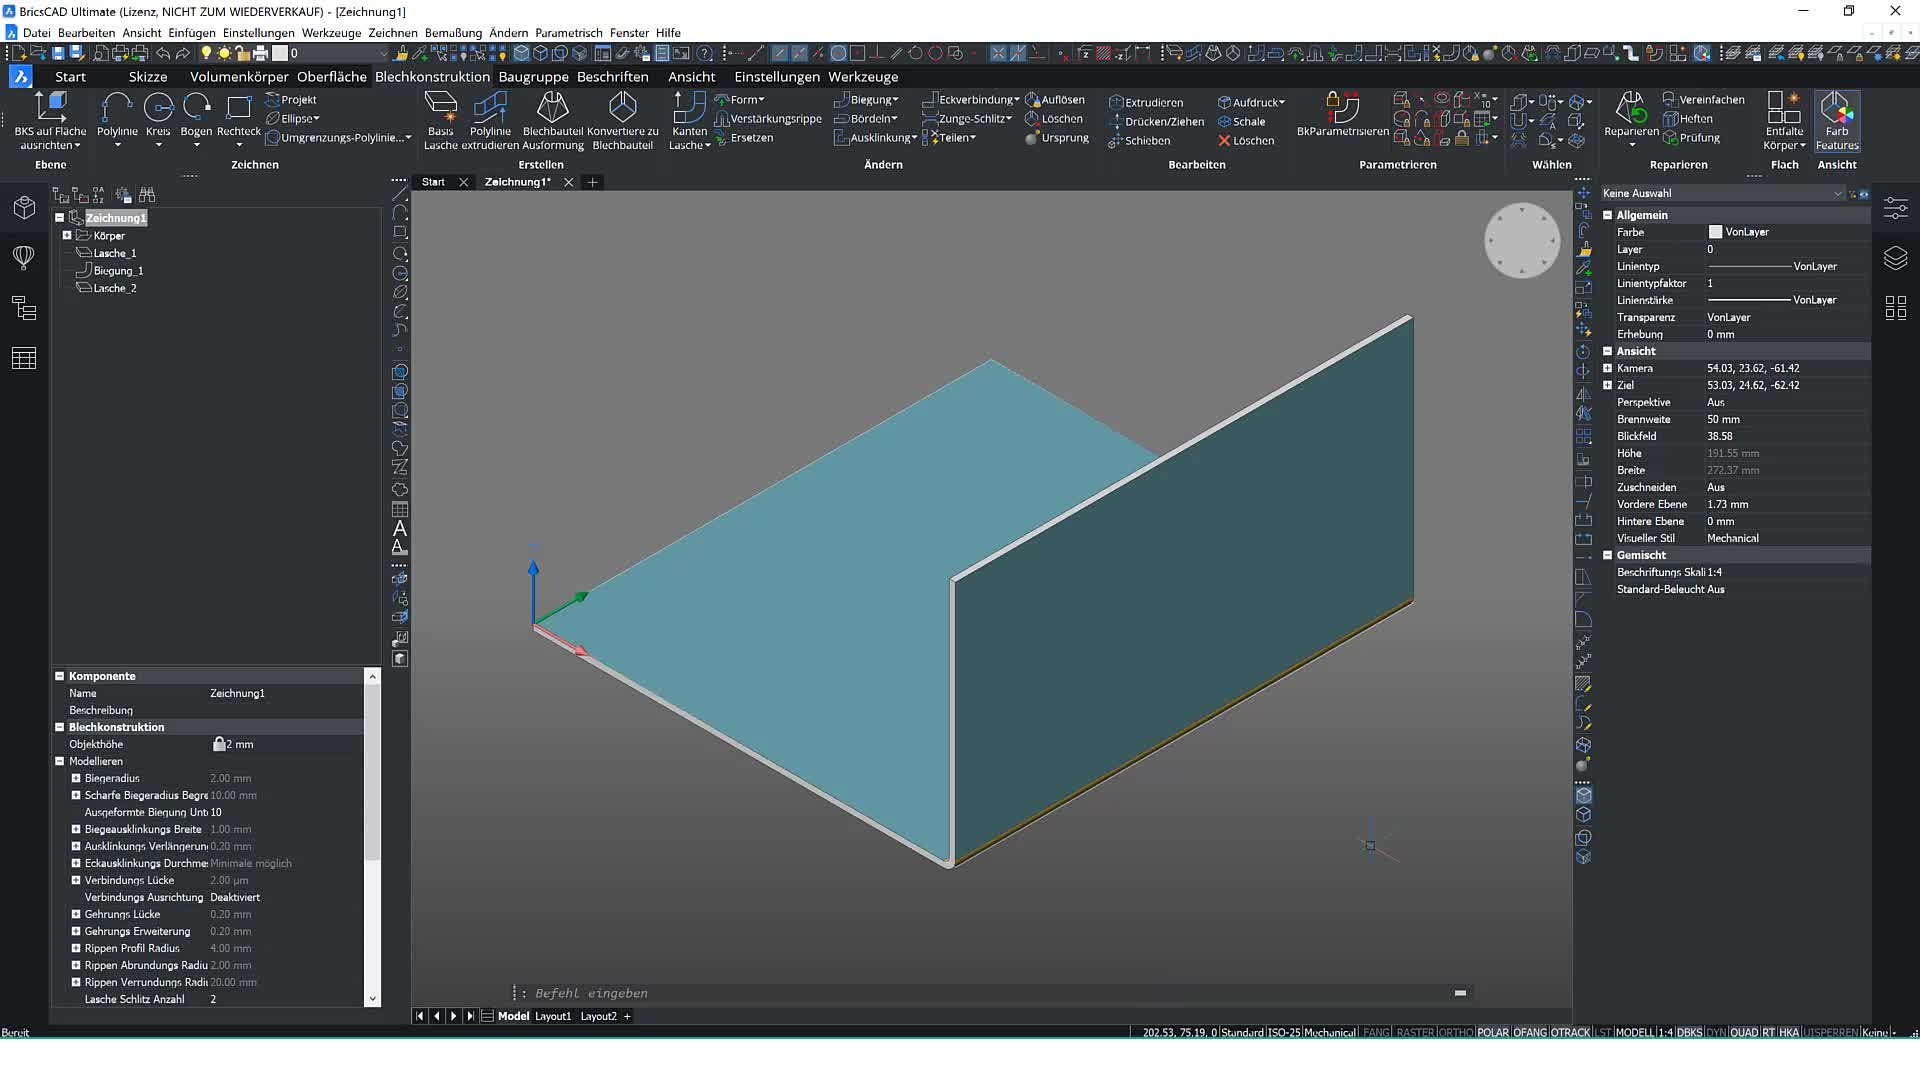
Task: Open the Keine Auswahl combo box
Action: pos(1721,193)
